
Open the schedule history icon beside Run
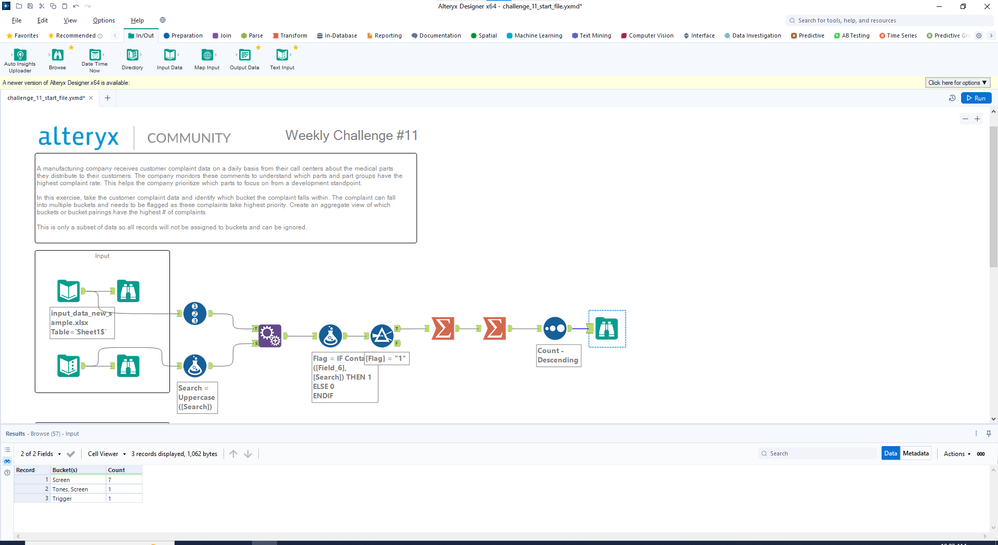point(952,98)
